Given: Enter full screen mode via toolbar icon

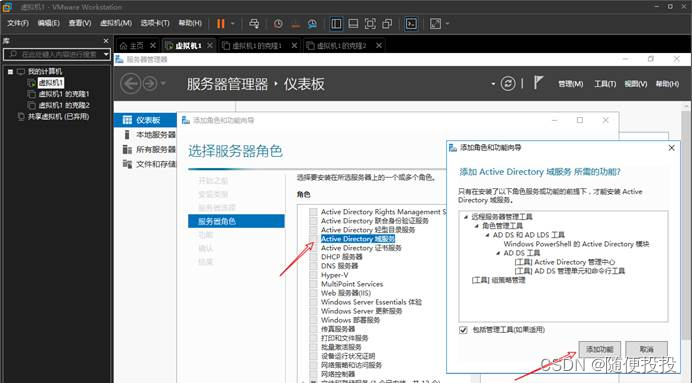Looking at the screenshot, I should pos(370,24).
